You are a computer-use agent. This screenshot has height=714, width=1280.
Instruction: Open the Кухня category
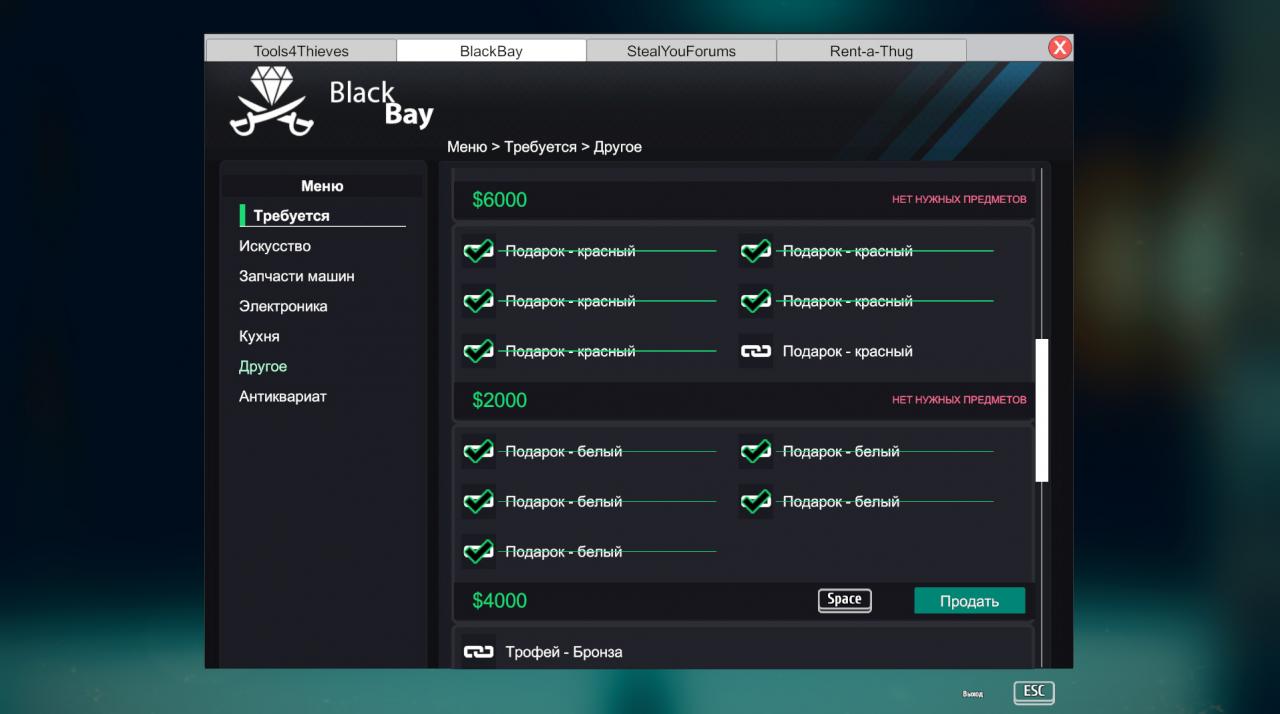259,336
